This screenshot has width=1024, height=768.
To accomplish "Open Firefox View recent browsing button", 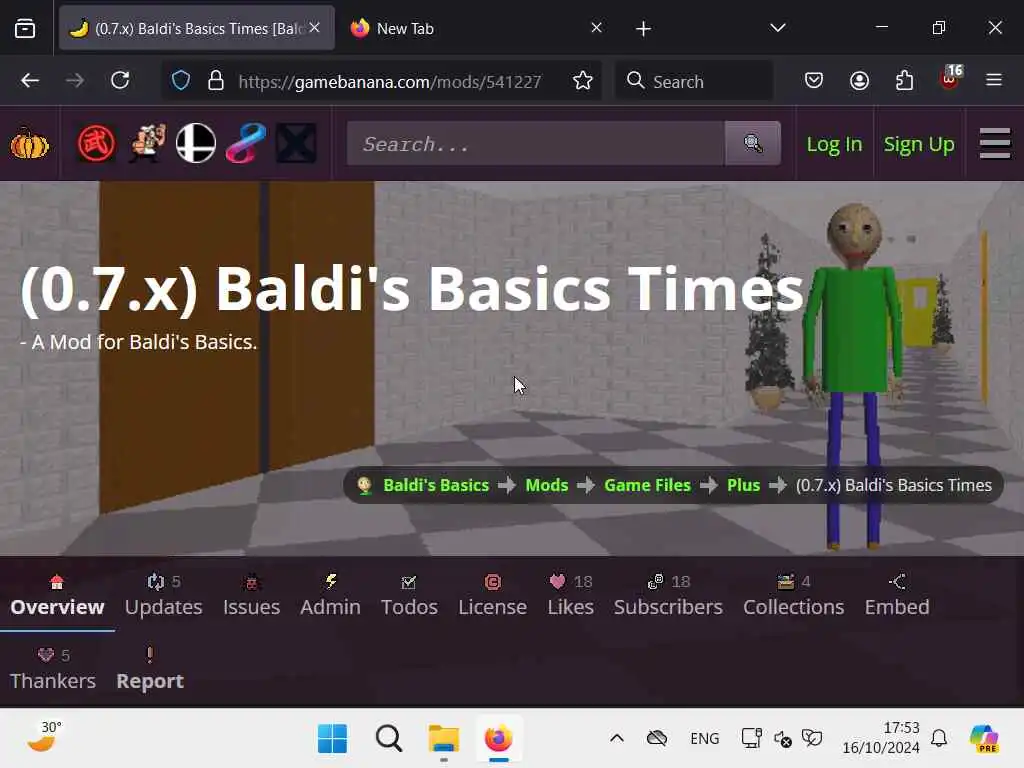I will (25, 28).
